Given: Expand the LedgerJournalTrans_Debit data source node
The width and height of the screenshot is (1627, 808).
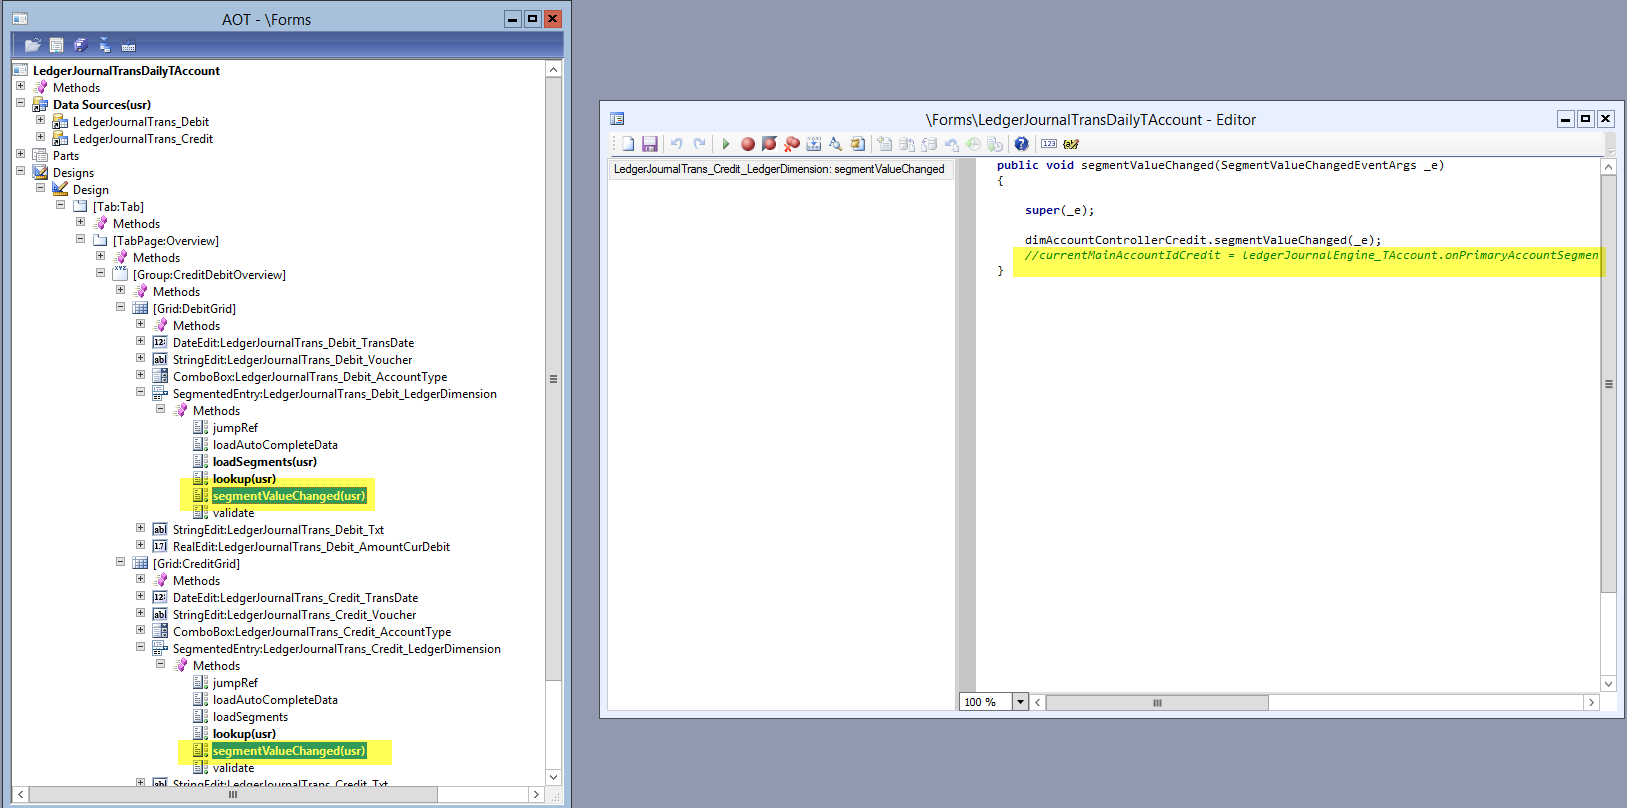Looking at the screenshot, I should point(40,120).
